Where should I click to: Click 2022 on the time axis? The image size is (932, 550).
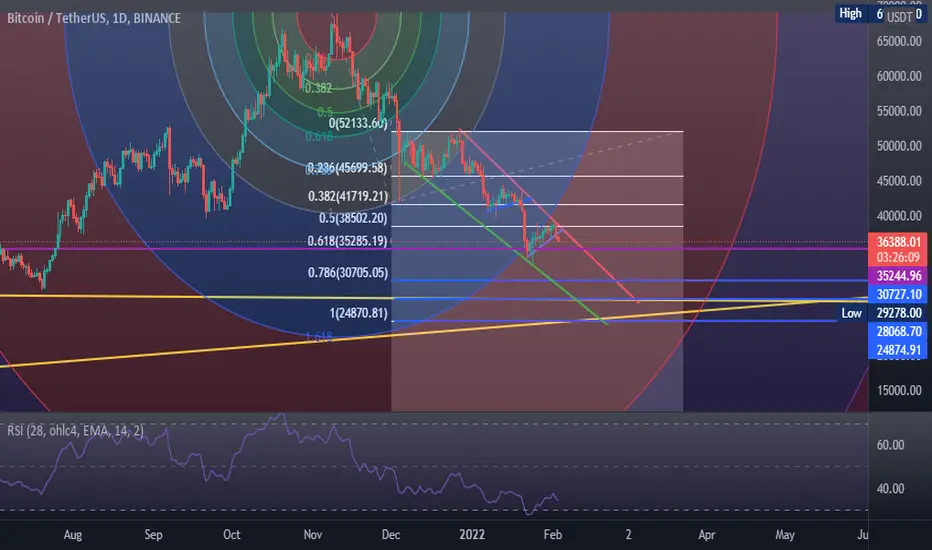pos(472,535)
